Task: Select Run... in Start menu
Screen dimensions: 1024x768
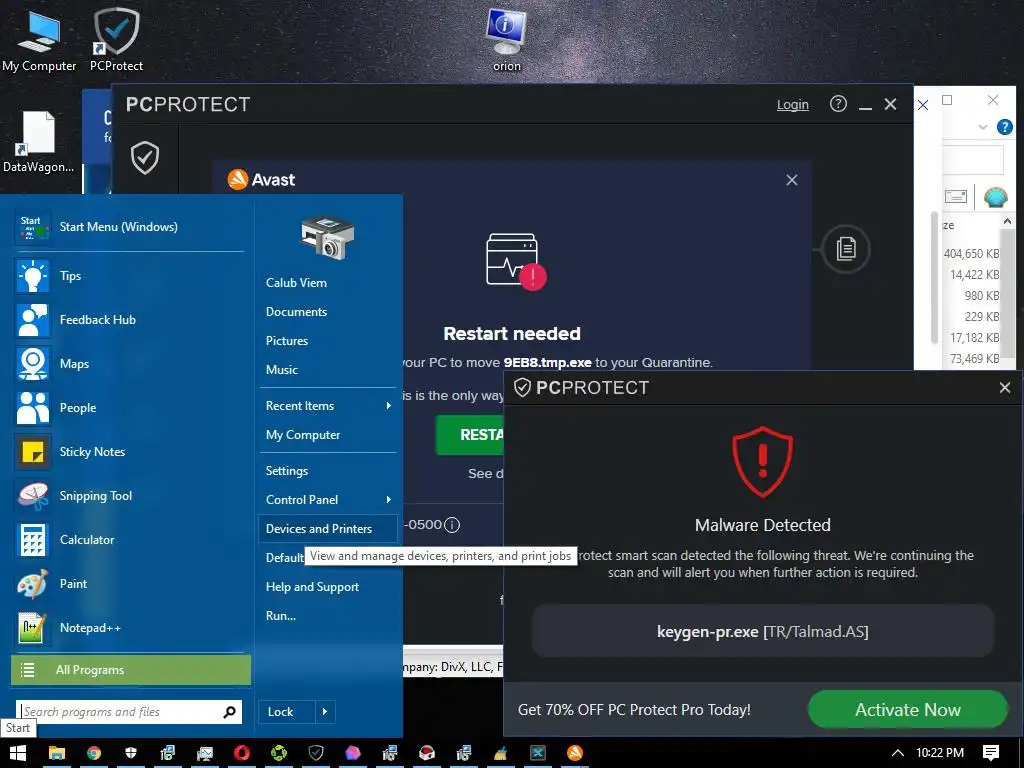Action: [x=281, y=615]
